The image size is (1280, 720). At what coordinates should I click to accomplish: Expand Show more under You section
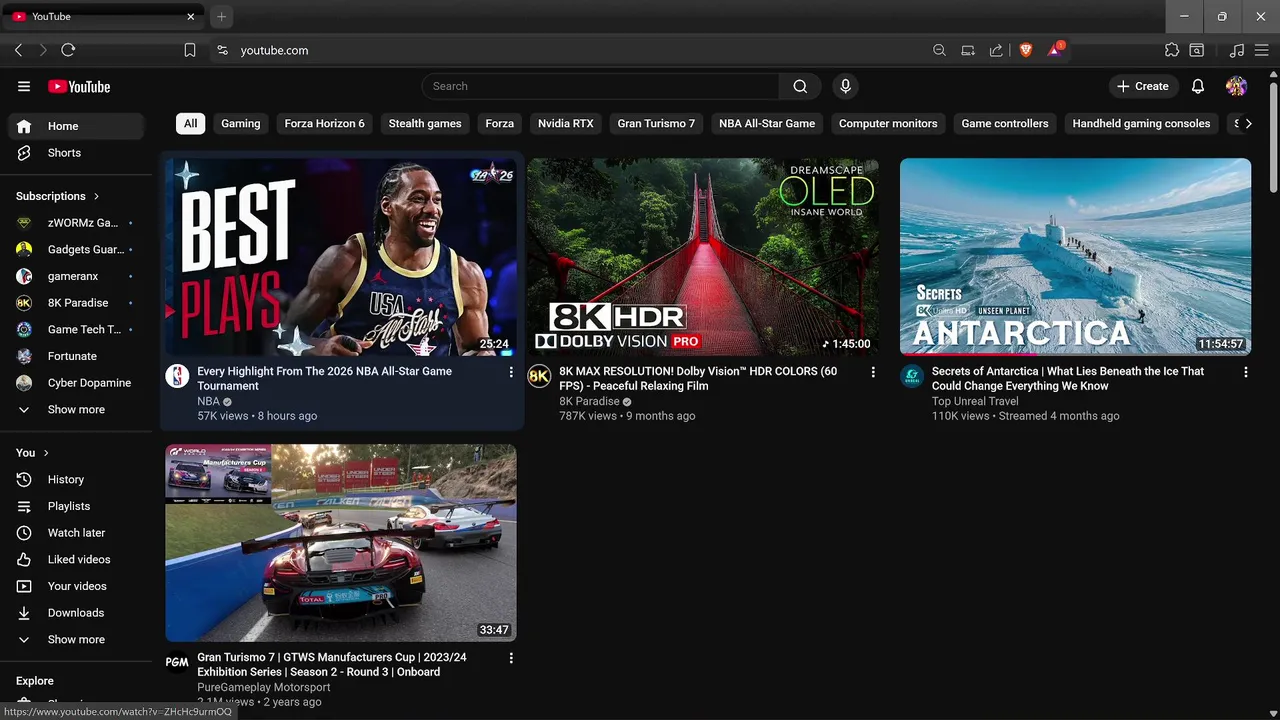click(x=76, y=640)
